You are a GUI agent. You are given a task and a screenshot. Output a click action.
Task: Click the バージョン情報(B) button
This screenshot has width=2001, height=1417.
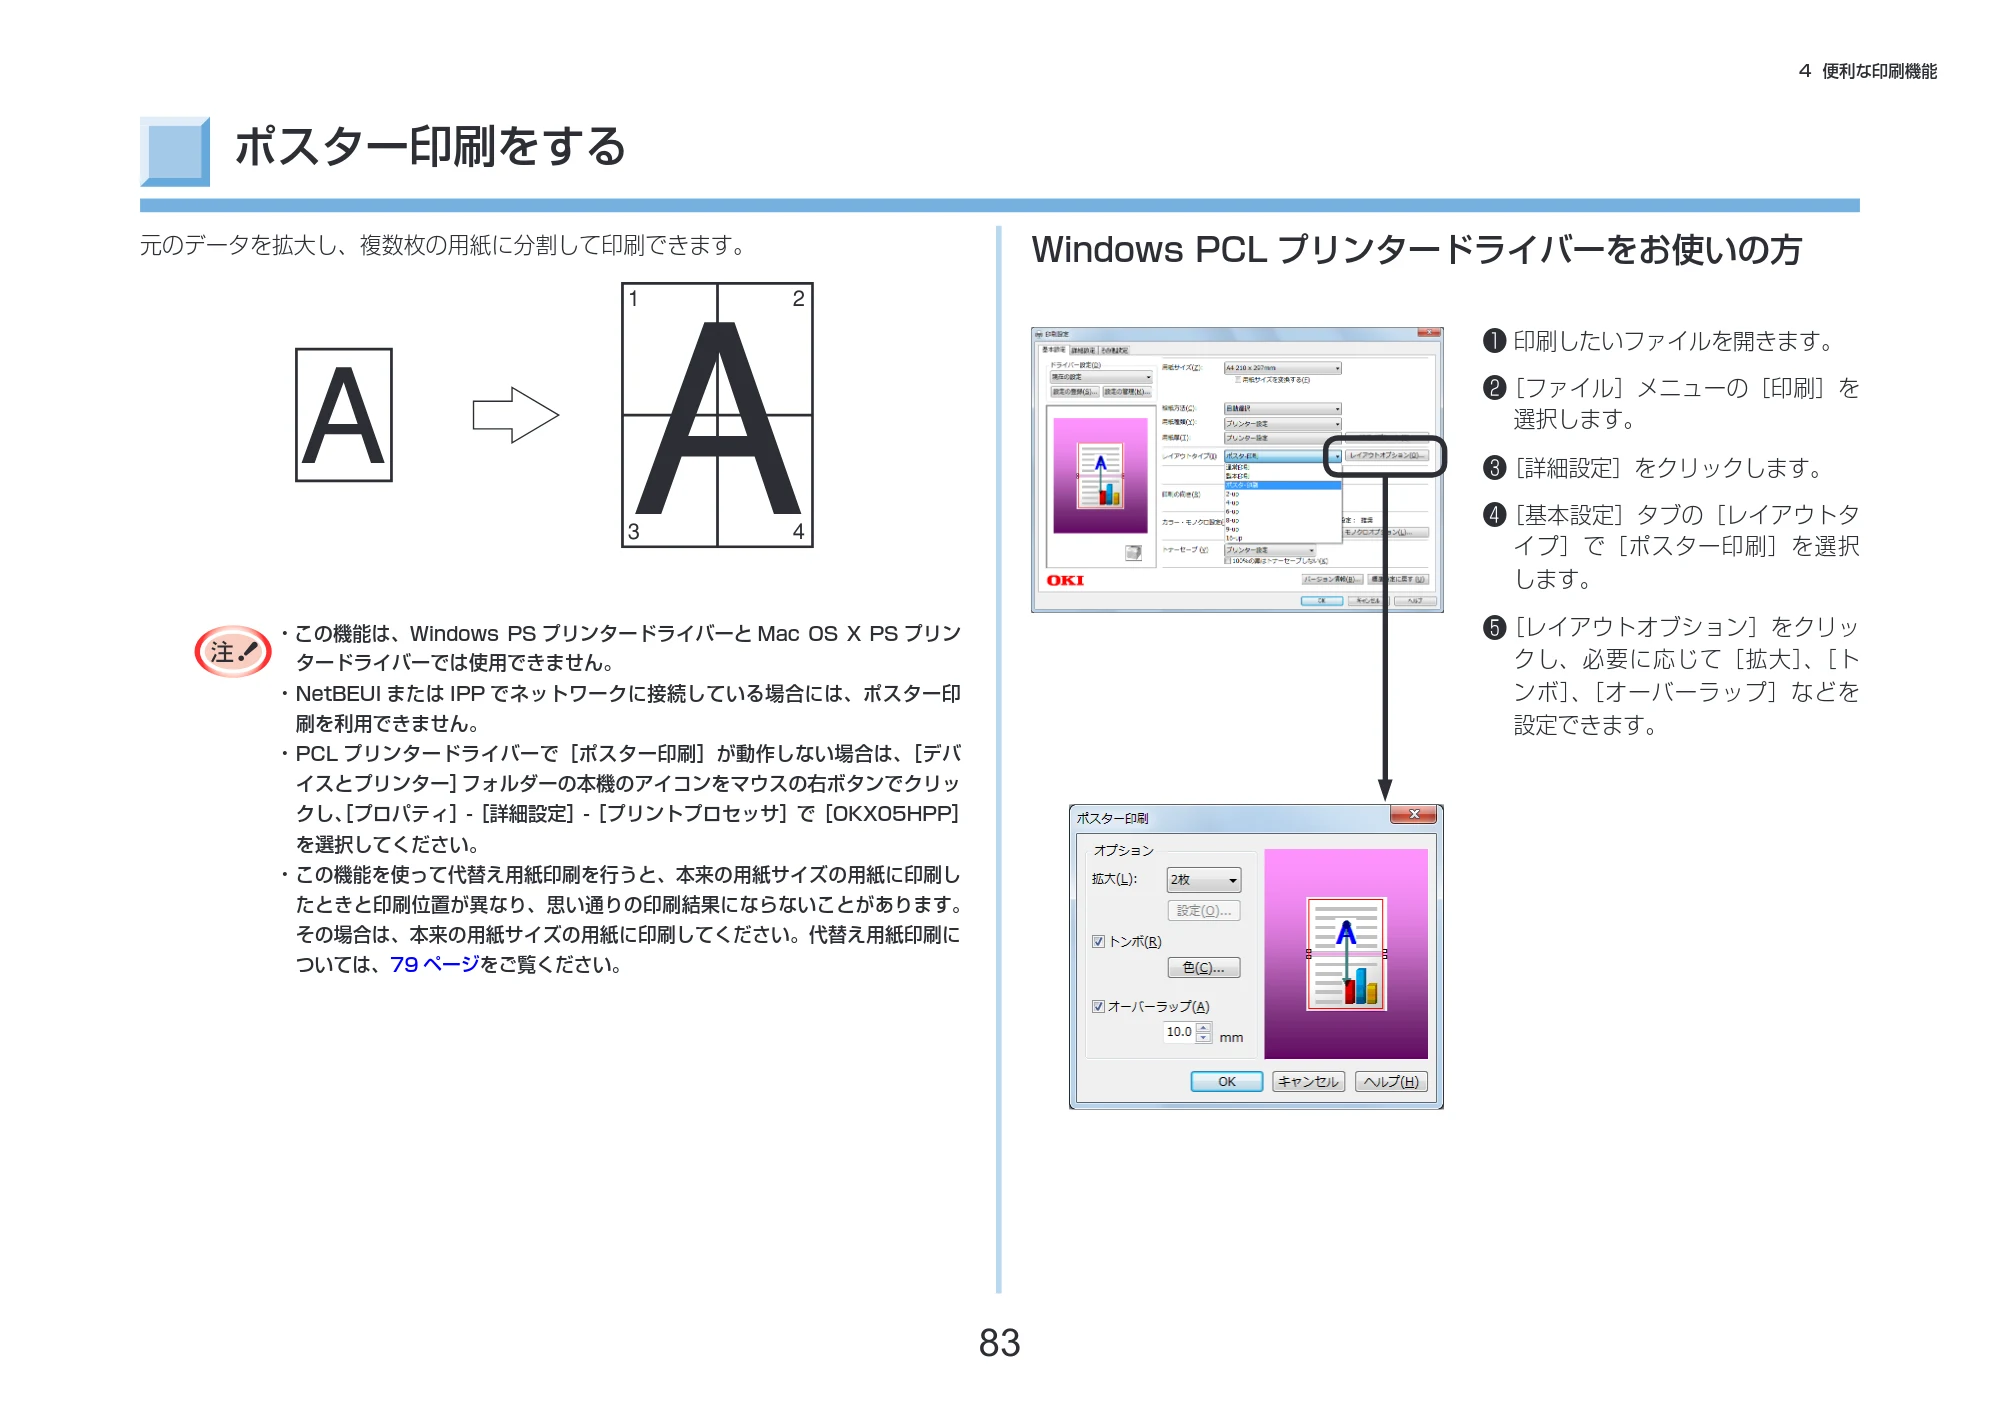[x=1332, y=580]
